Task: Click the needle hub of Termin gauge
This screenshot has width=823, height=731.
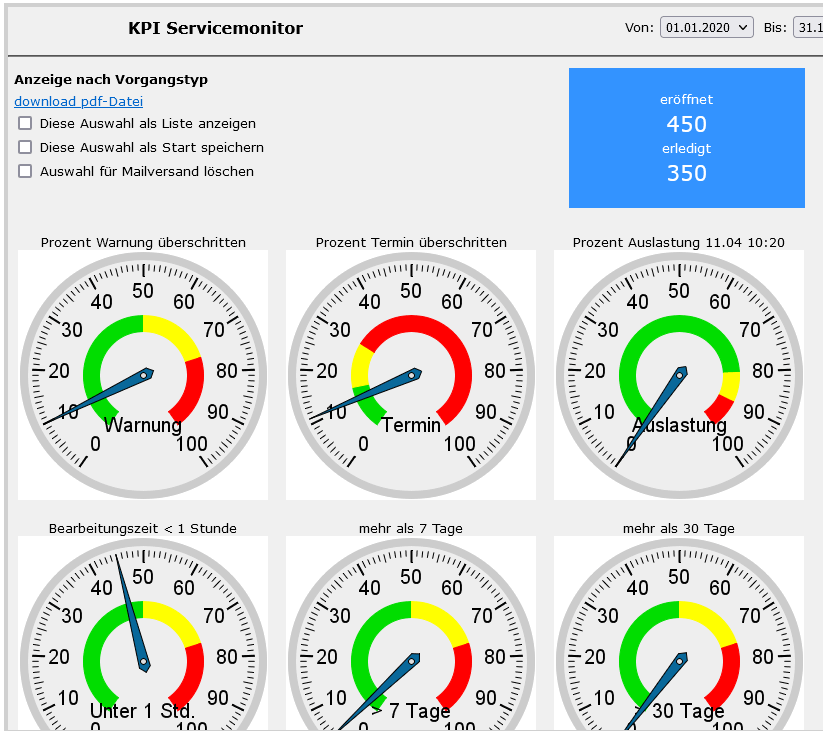Action: click(x=412, y=375)
